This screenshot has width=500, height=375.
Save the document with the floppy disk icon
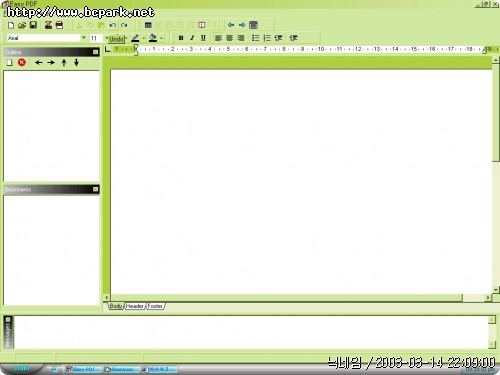33,25
